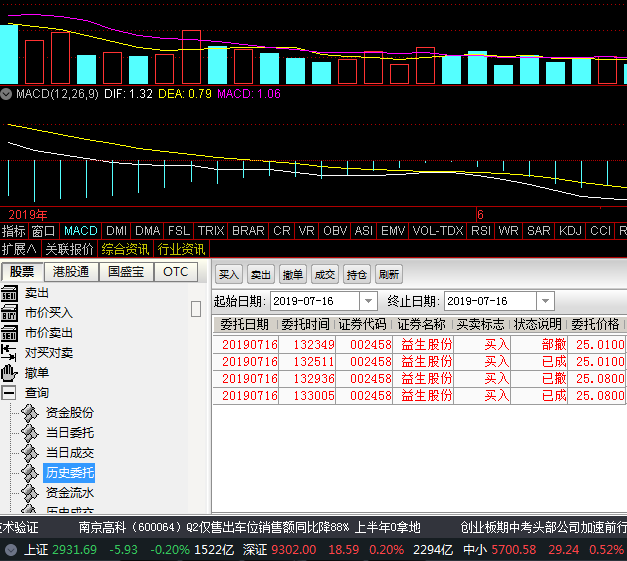
Task: Select the VOL-TDX indicator tab
Action: click(438, 231)
